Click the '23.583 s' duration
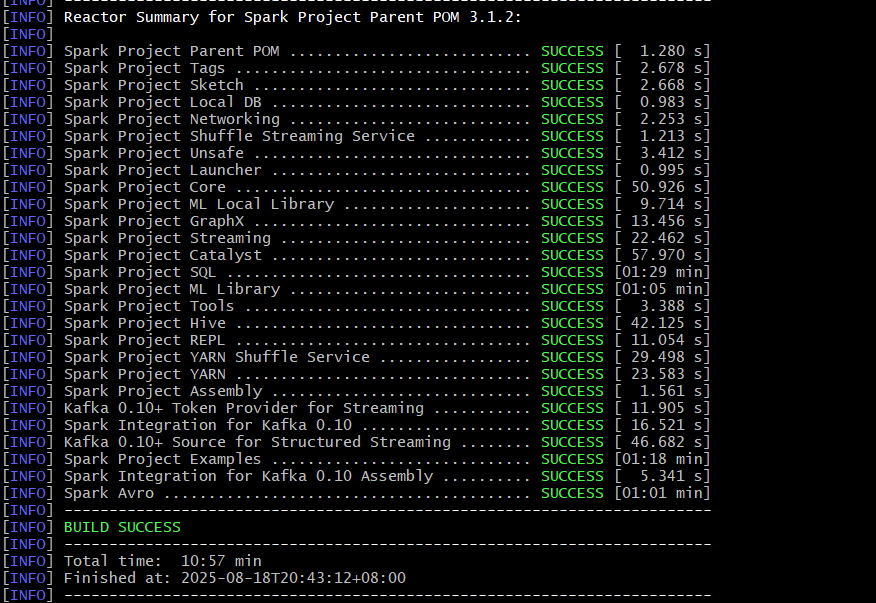The image size is (876, 603). [x=666, y=374]
